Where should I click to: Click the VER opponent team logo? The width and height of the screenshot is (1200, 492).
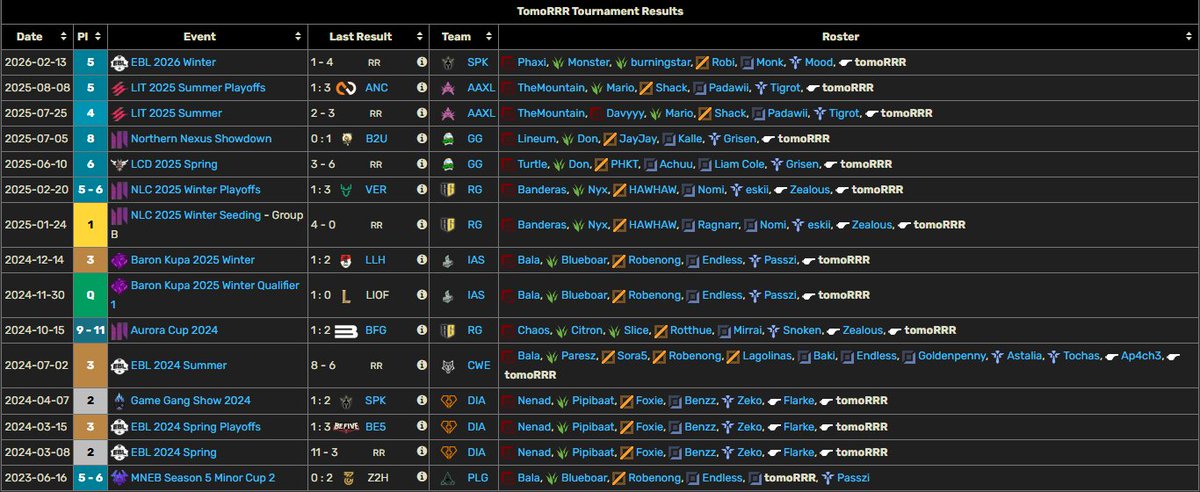coord(346,190)
